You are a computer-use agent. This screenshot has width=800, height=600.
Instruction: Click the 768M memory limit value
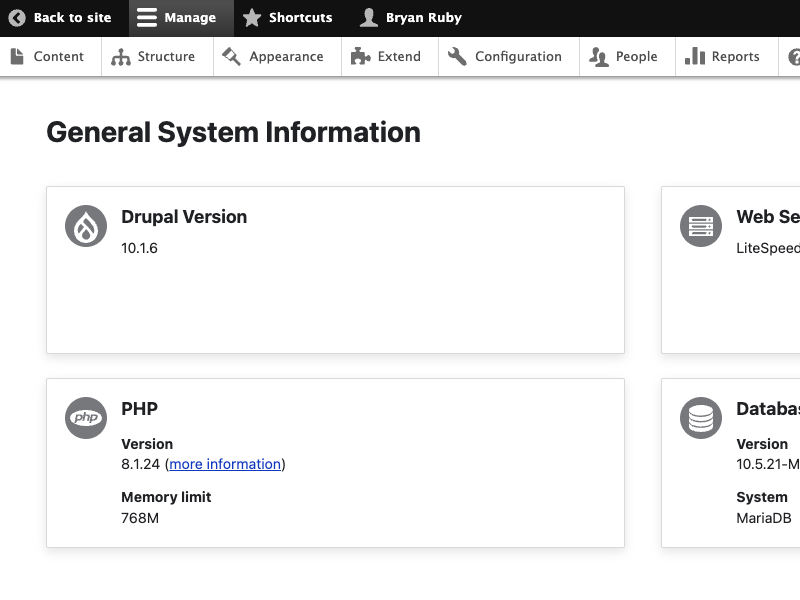[140, 518]
